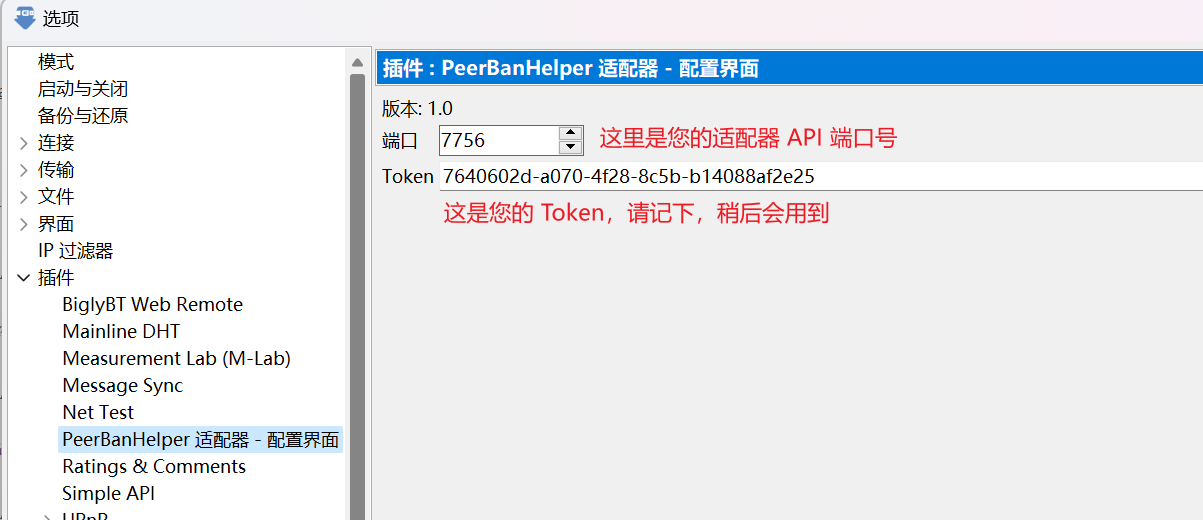Expand the 文件 tree node
Image resolution: width=1203 pixels, height=520 pixels.
(x=23, y=197)
